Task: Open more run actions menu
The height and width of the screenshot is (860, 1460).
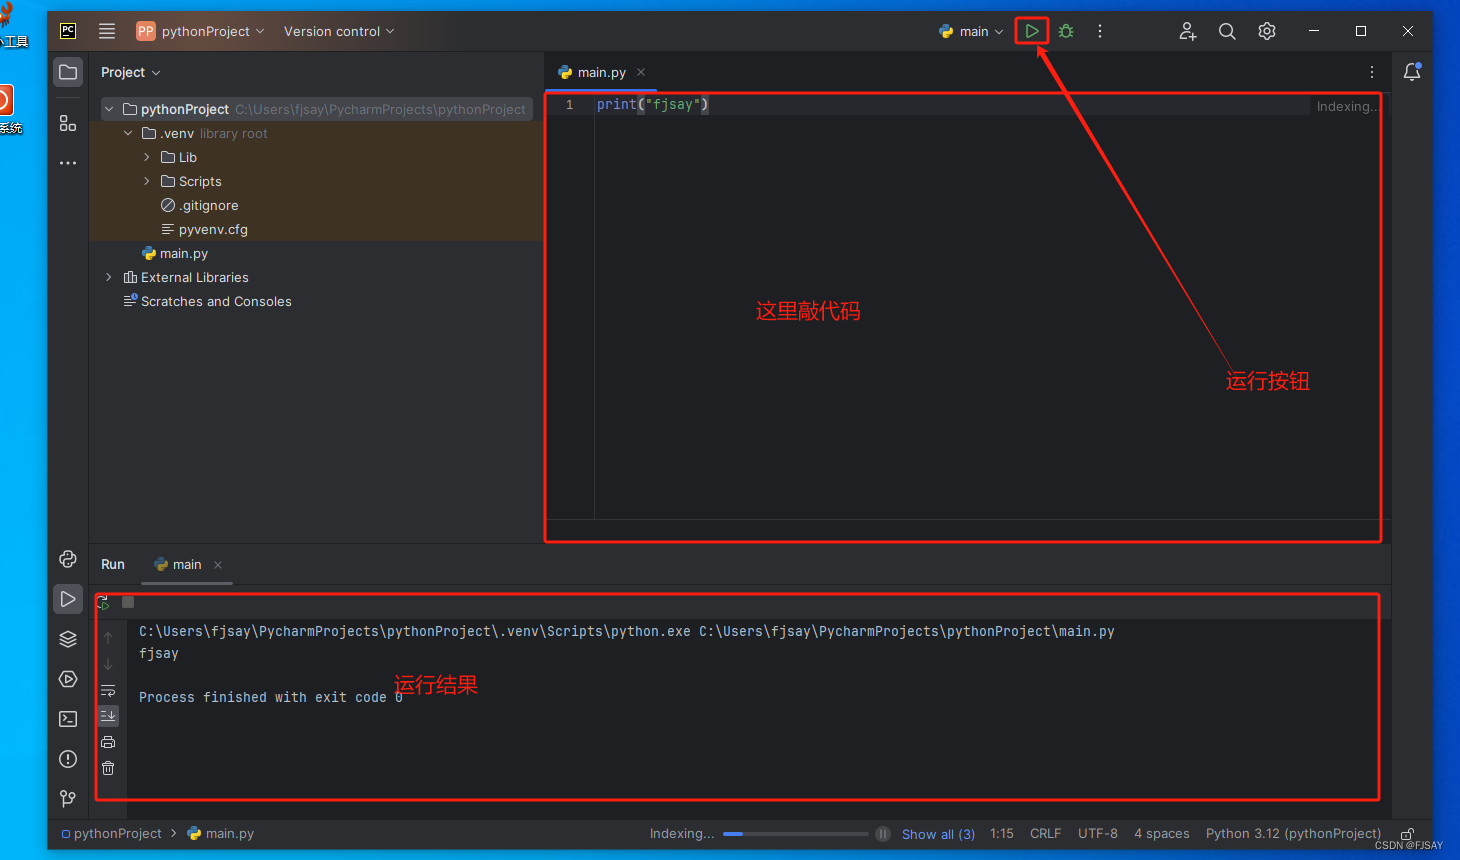Action: (x=1100, y=31)
